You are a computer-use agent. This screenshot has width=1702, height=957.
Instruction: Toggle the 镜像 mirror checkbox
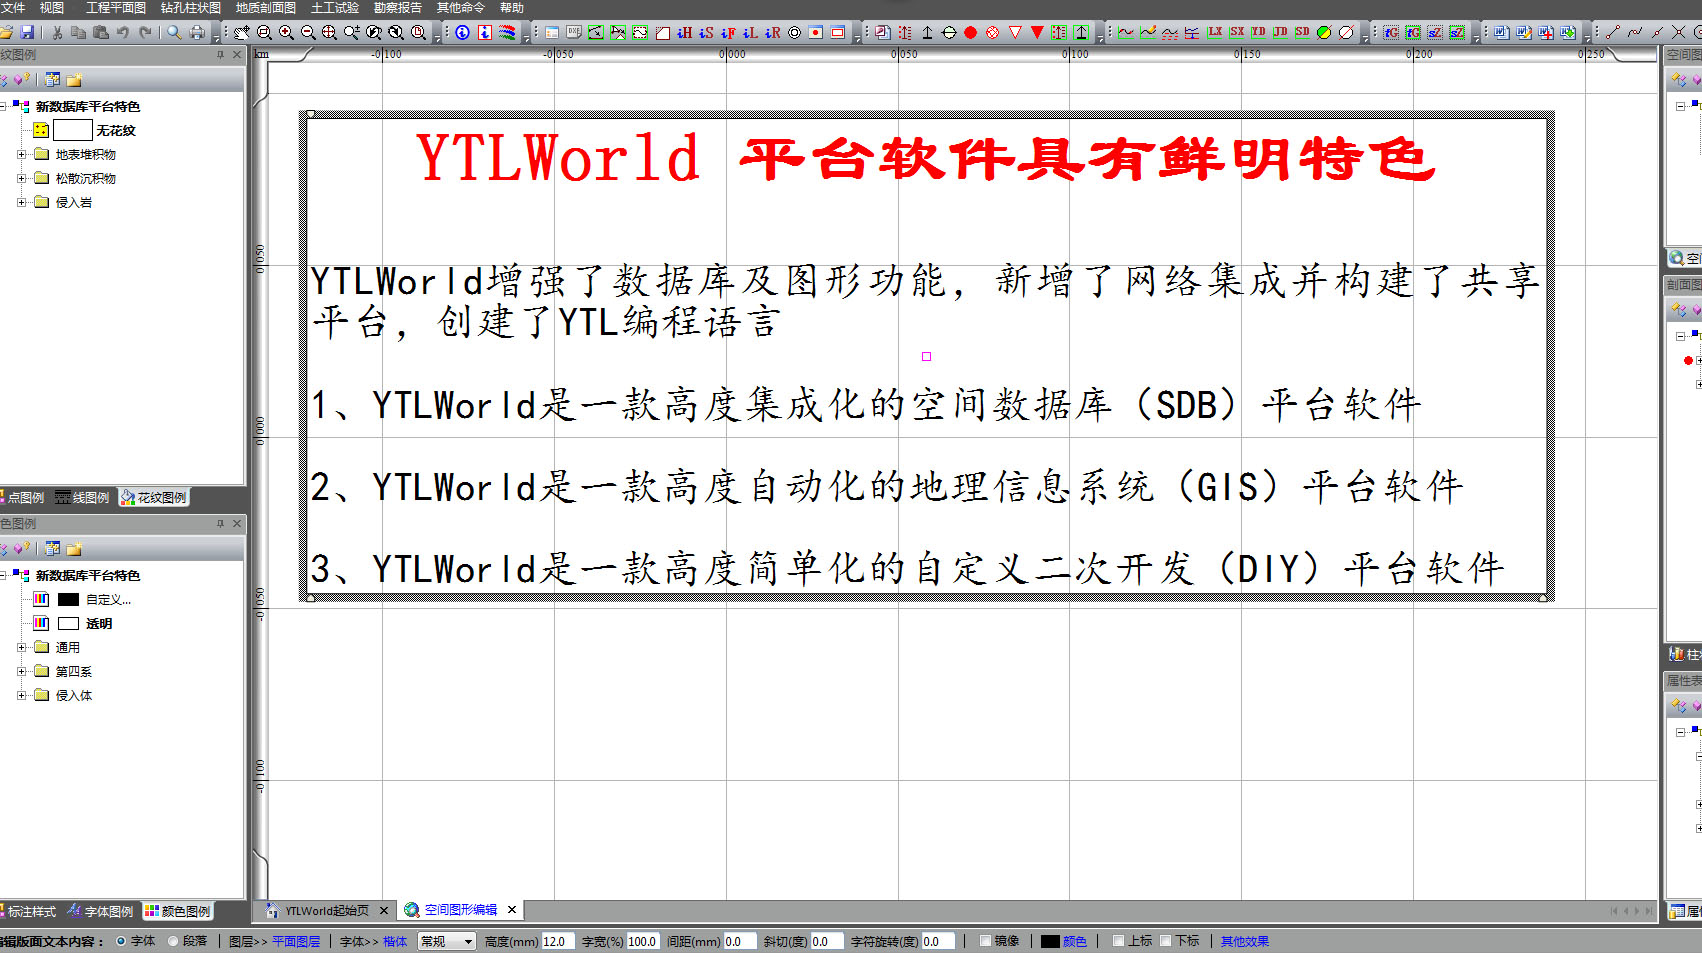pyautogui.click(x=985, y=941)
